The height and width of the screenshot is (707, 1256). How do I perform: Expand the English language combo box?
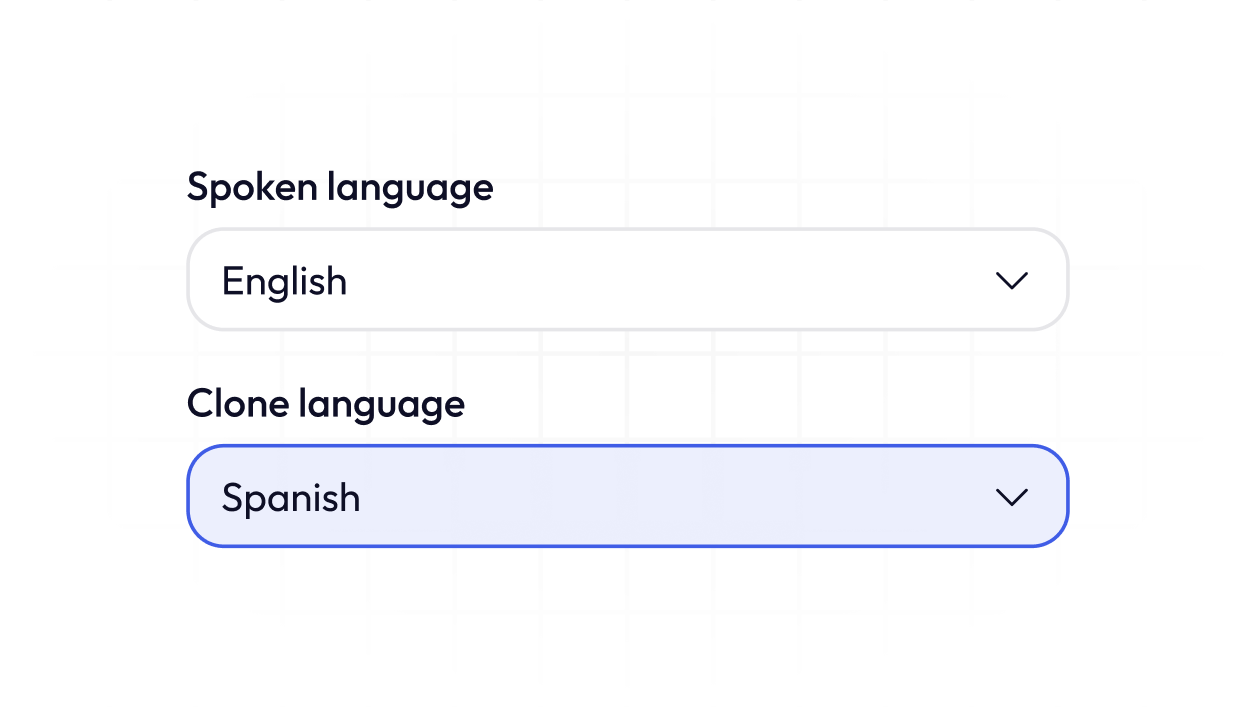tap(627, 280)
